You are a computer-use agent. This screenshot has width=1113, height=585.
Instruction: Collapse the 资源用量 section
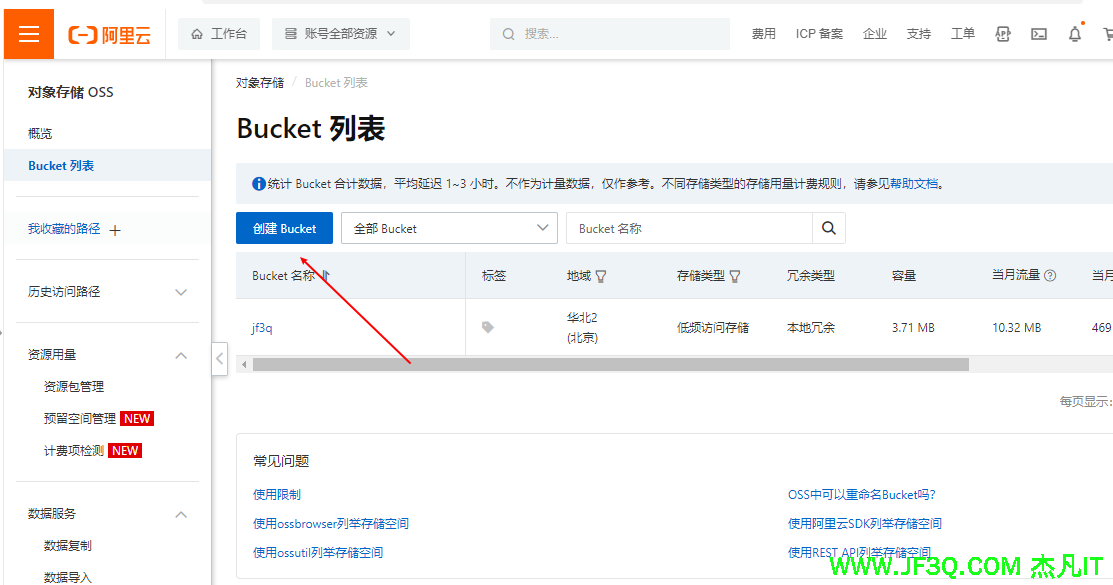pyautogui.click(x=181, y=355)
